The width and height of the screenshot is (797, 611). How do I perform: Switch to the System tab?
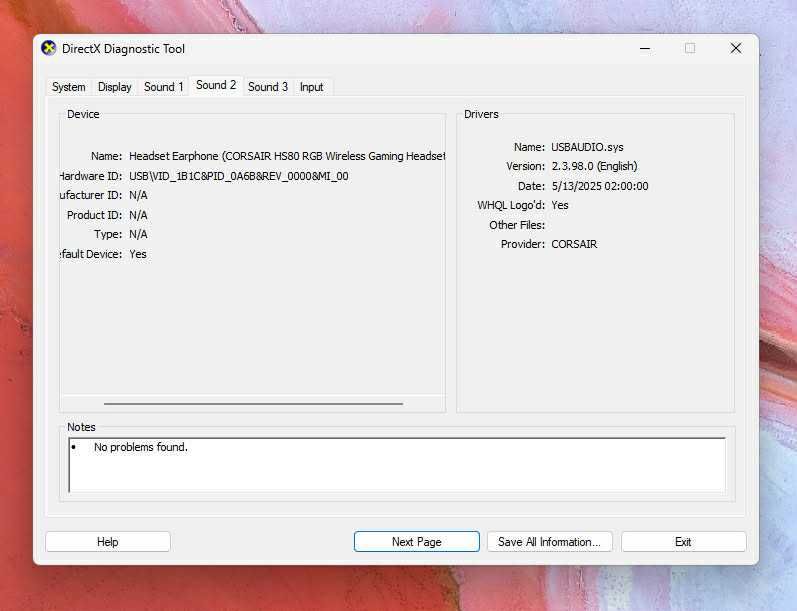pos(69,87)
